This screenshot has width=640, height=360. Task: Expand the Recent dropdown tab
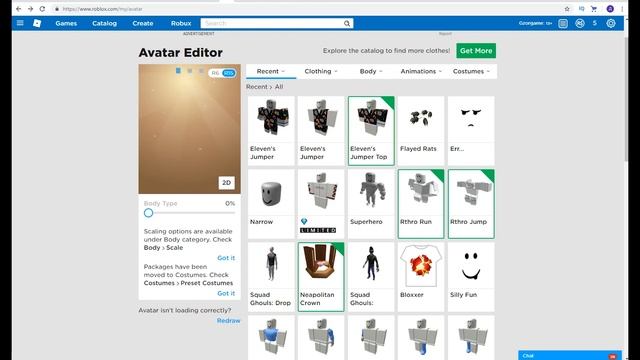coord(271,71)
